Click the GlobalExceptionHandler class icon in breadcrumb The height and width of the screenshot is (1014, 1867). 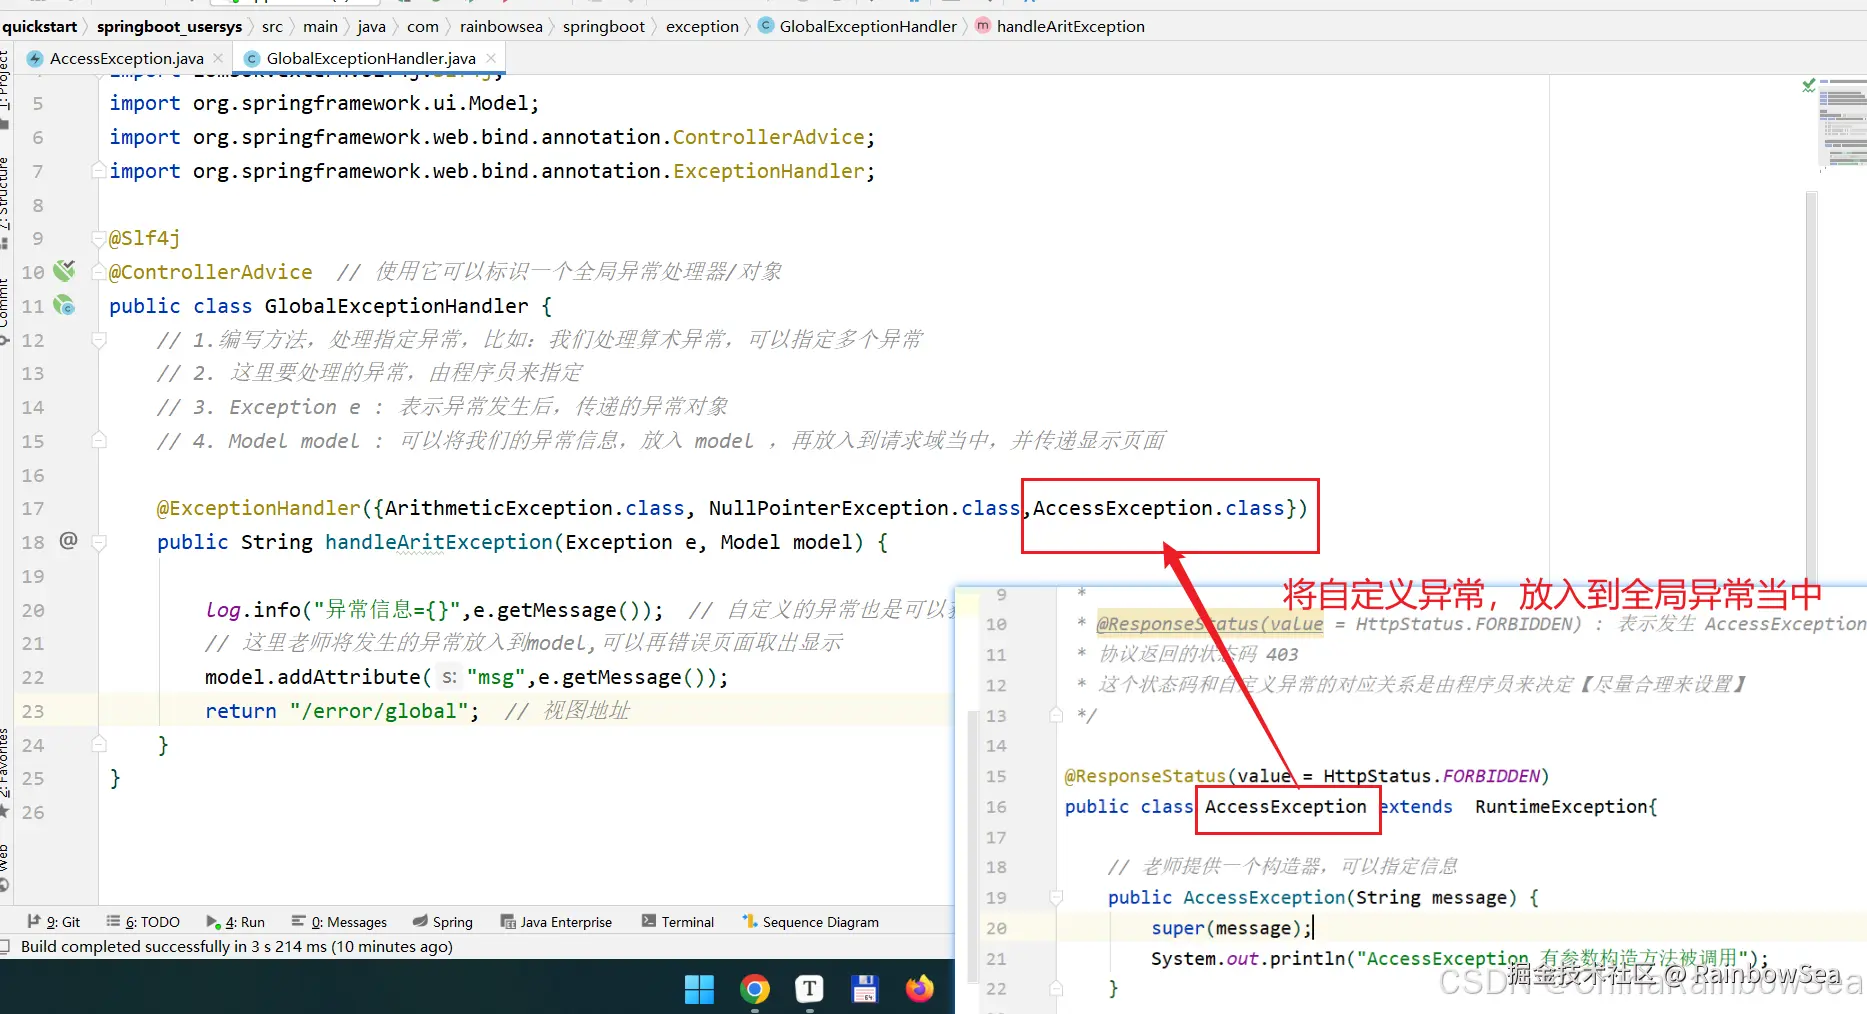point(766,26)
